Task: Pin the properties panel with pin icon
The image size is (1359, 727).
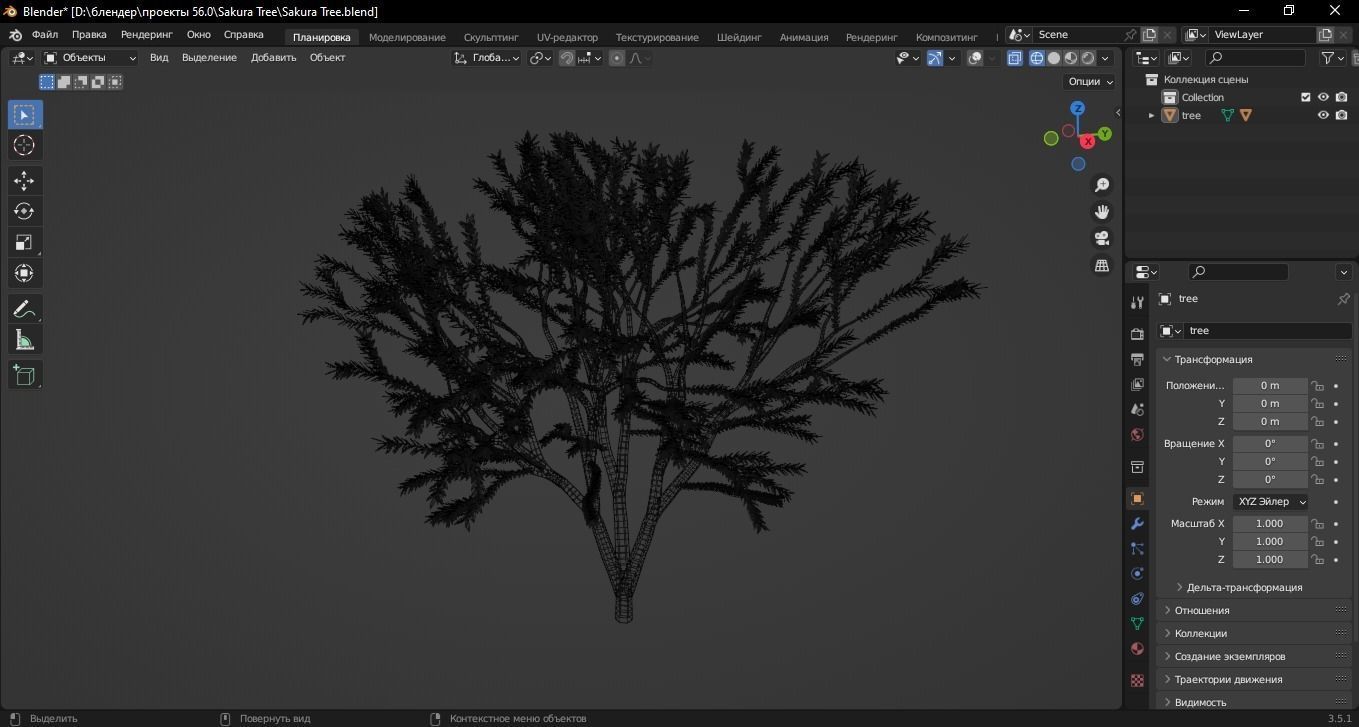Action: [x=1343, y=299]
